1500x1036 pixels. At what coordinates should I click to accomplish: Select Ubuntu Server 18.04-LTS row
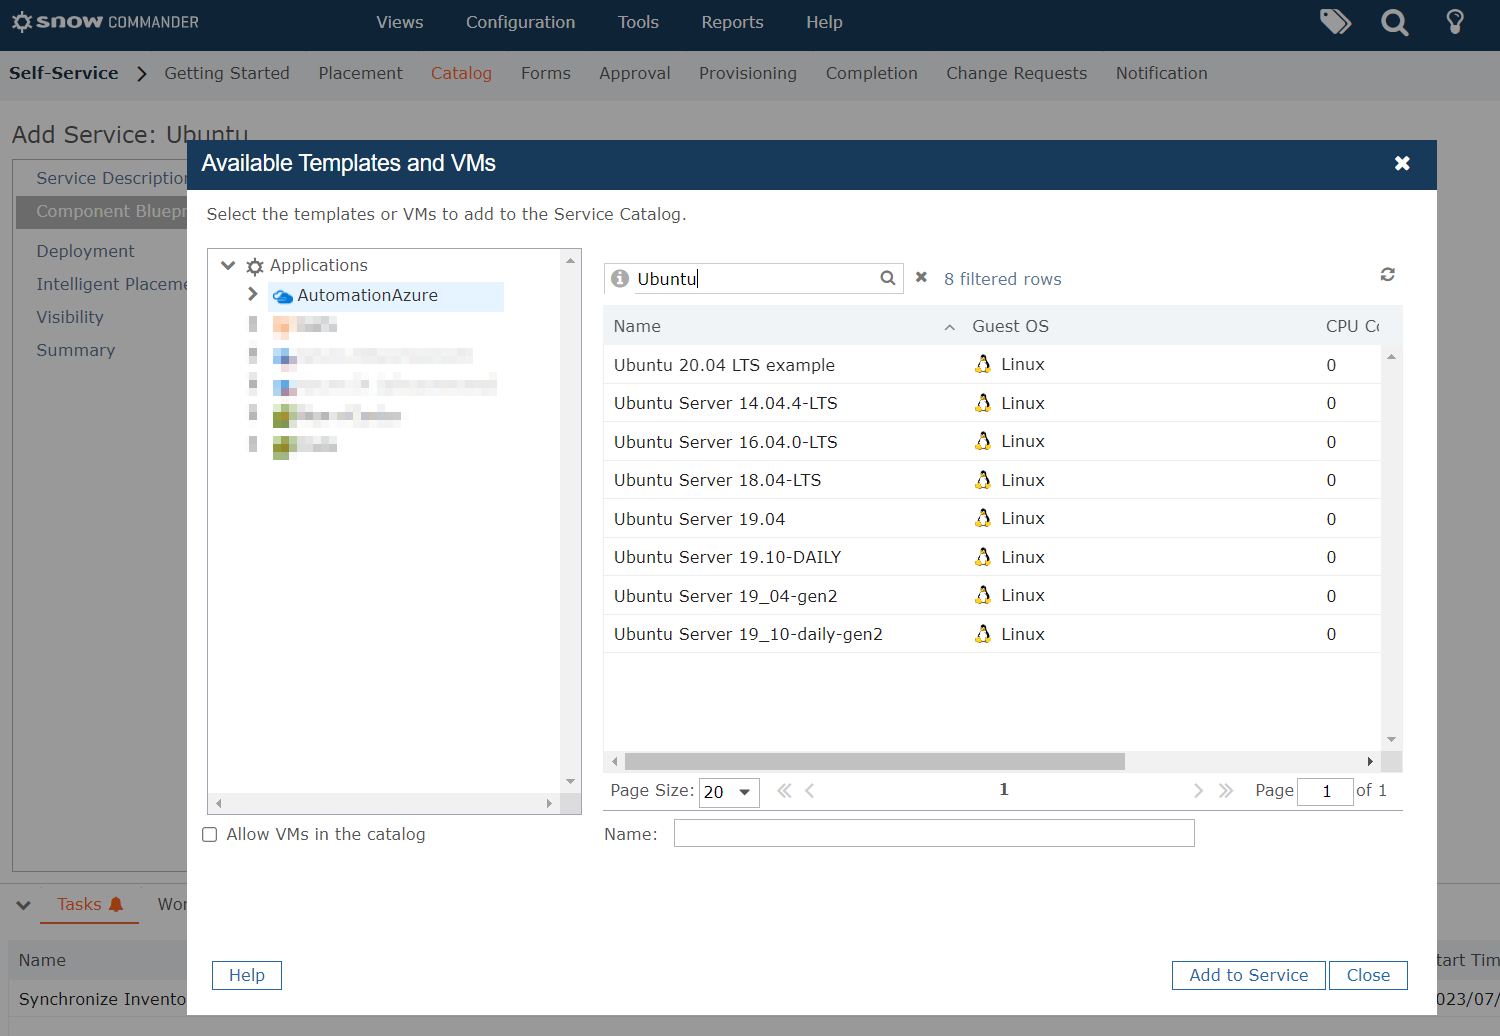click(x=992, y=480)
